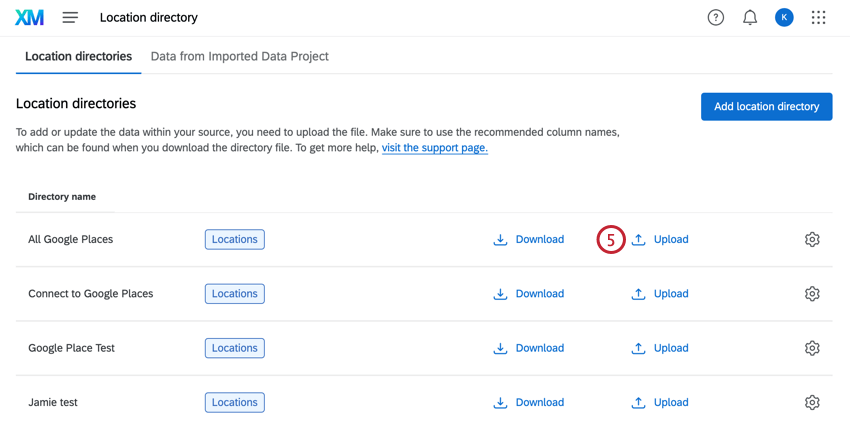Download the Jamie test directory

pos(529,402)
